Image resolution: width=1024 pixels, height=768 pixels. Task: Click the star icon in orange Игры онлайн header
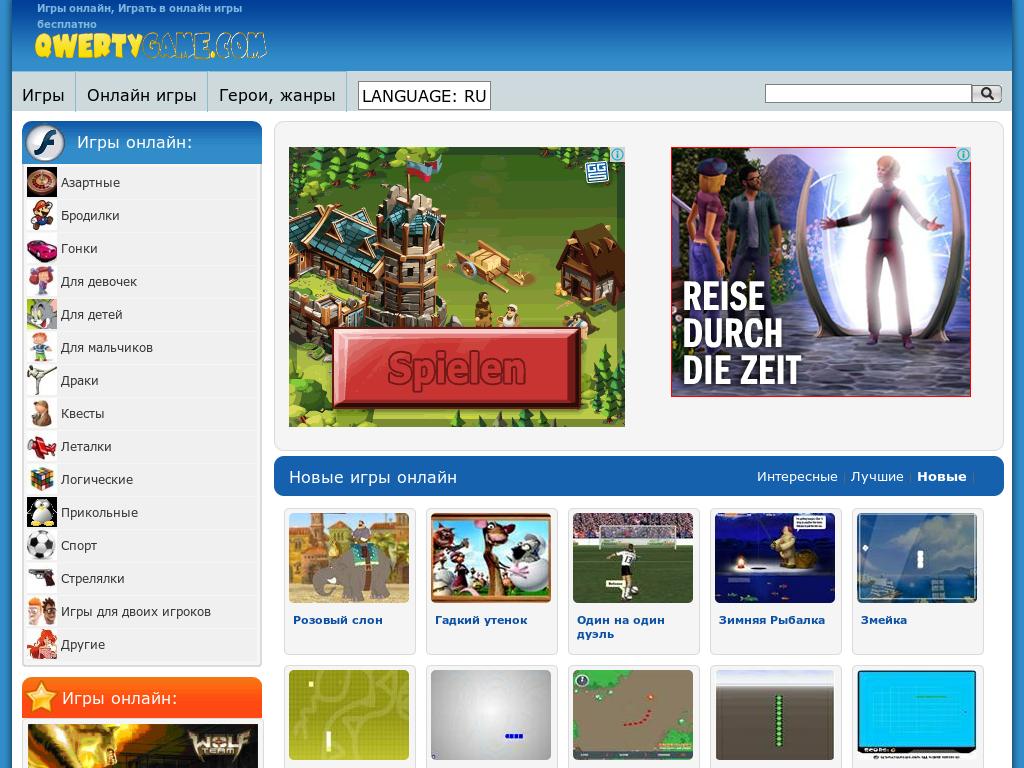[40, 697]
